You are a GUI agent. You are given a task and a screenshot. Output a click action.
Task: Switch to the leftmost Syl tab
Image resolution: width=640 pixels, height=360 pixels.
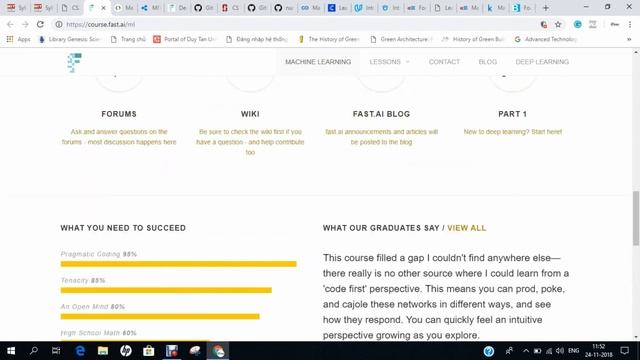(x=16, y=8)
